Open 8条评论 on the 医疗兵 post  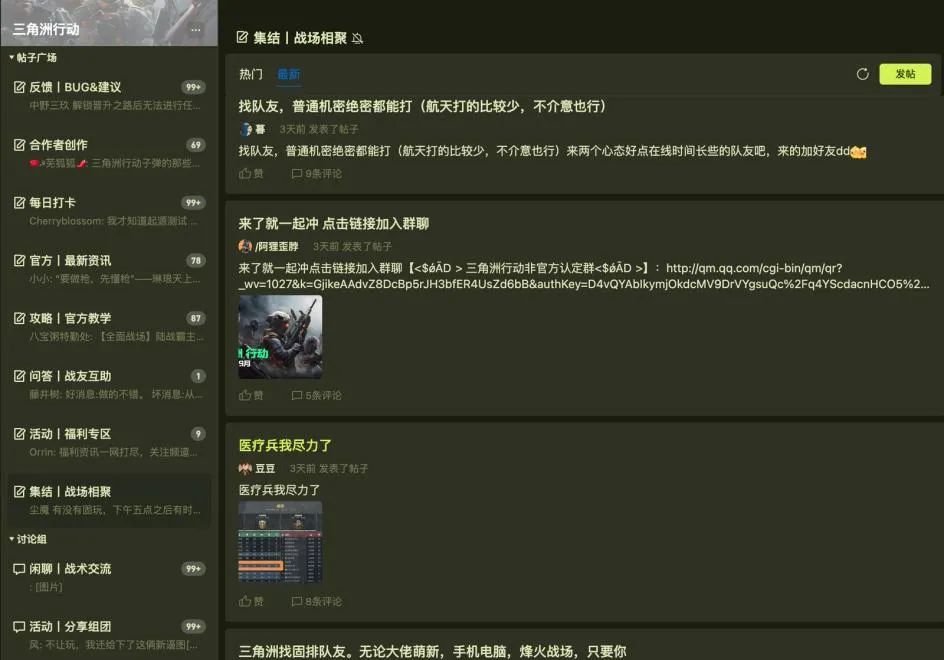point(317,602)
